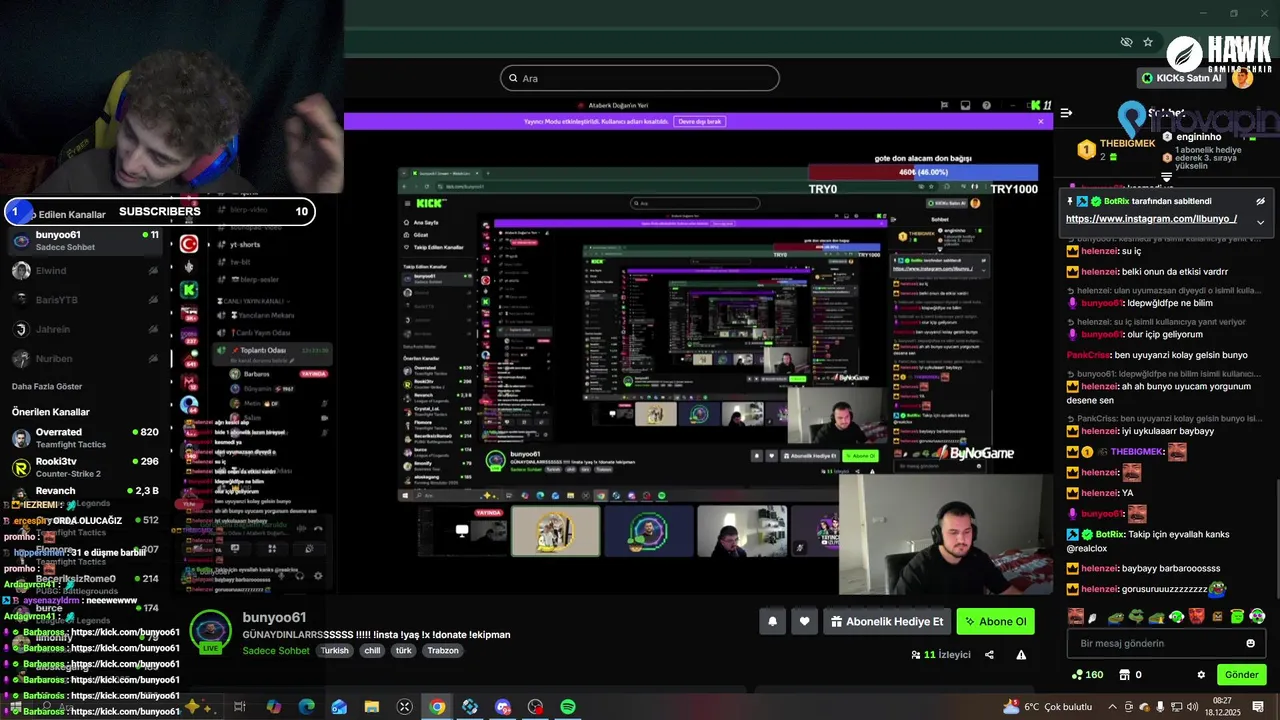Open the taskbar clock showing 08:27
Viewport: 1280px width, 720px height.
click(1222, 706)
